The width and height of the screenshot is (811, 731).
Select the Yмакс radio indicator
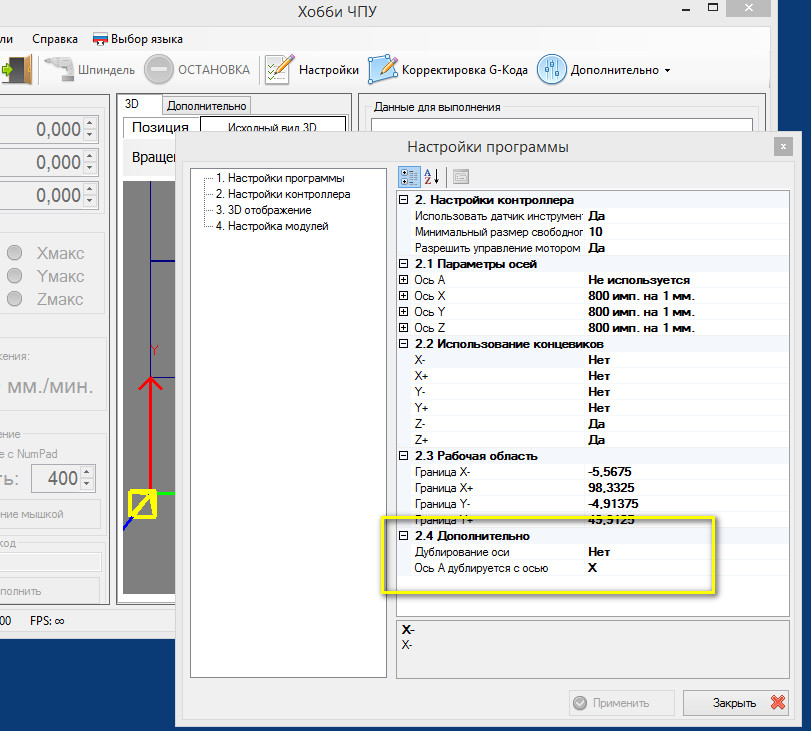pos(14,276)
